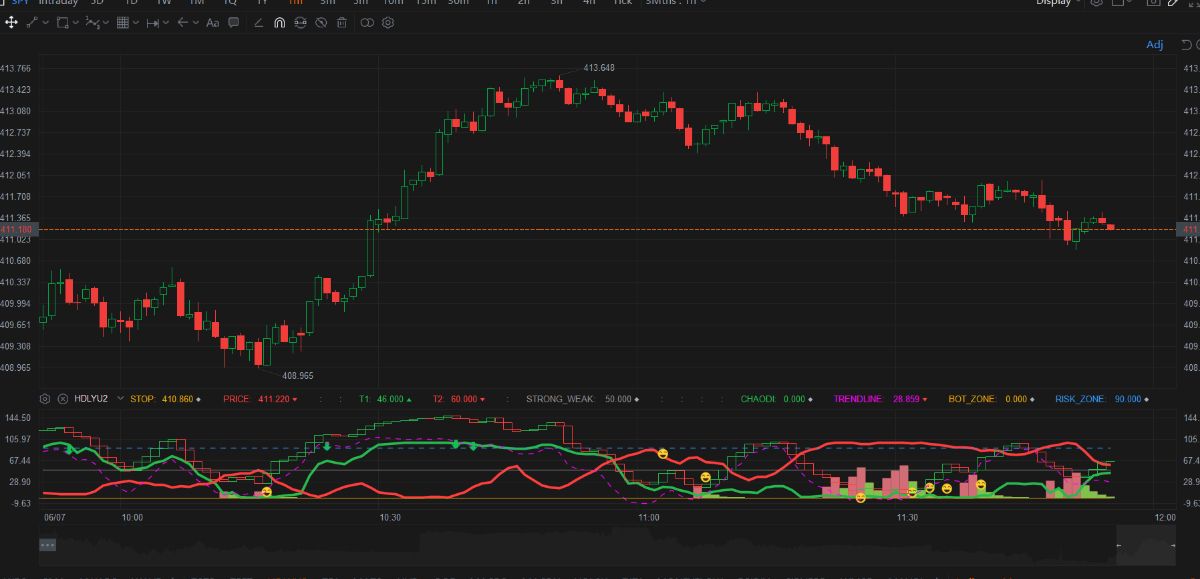Toggle the overlapping circles overlay icon
The height and width of the screenshot is (579, 1200).
coord(366,22)
